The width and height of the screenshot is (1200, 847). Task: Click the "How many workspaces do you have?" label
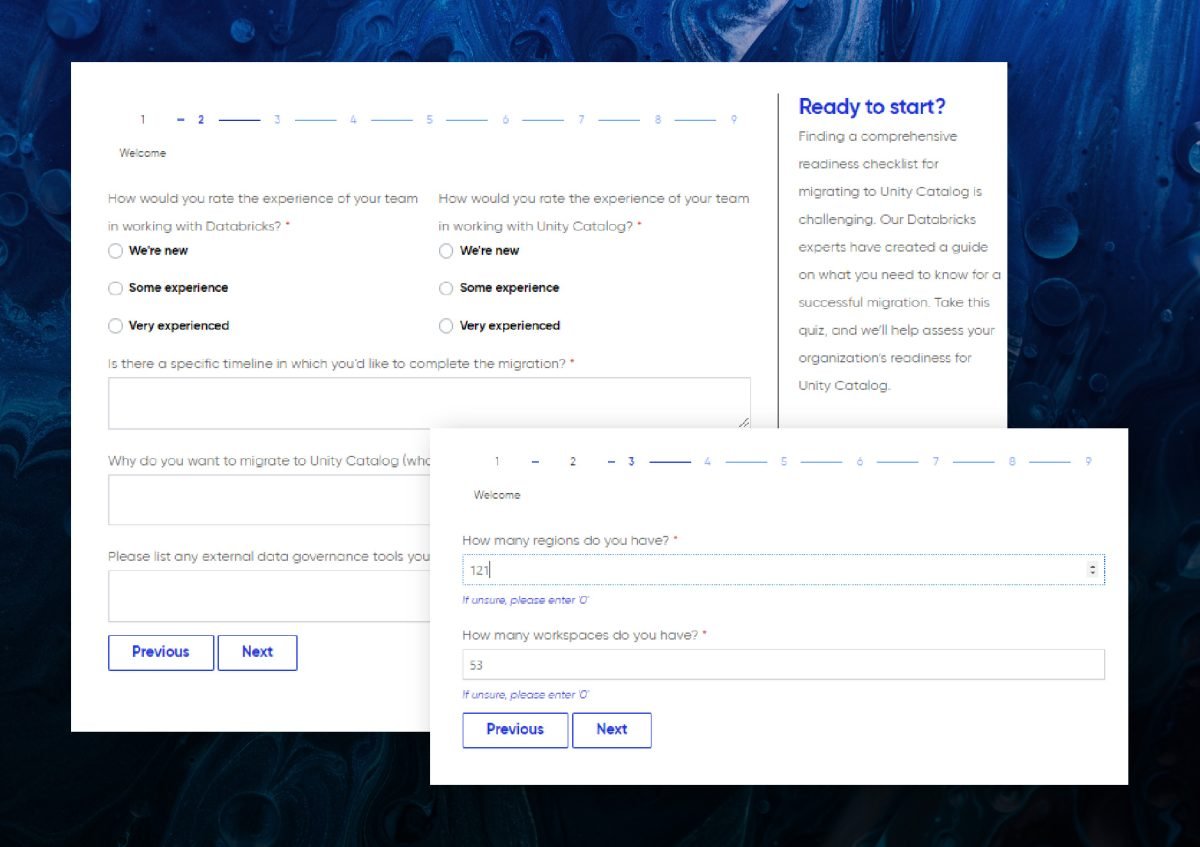[x=584, y=635]
